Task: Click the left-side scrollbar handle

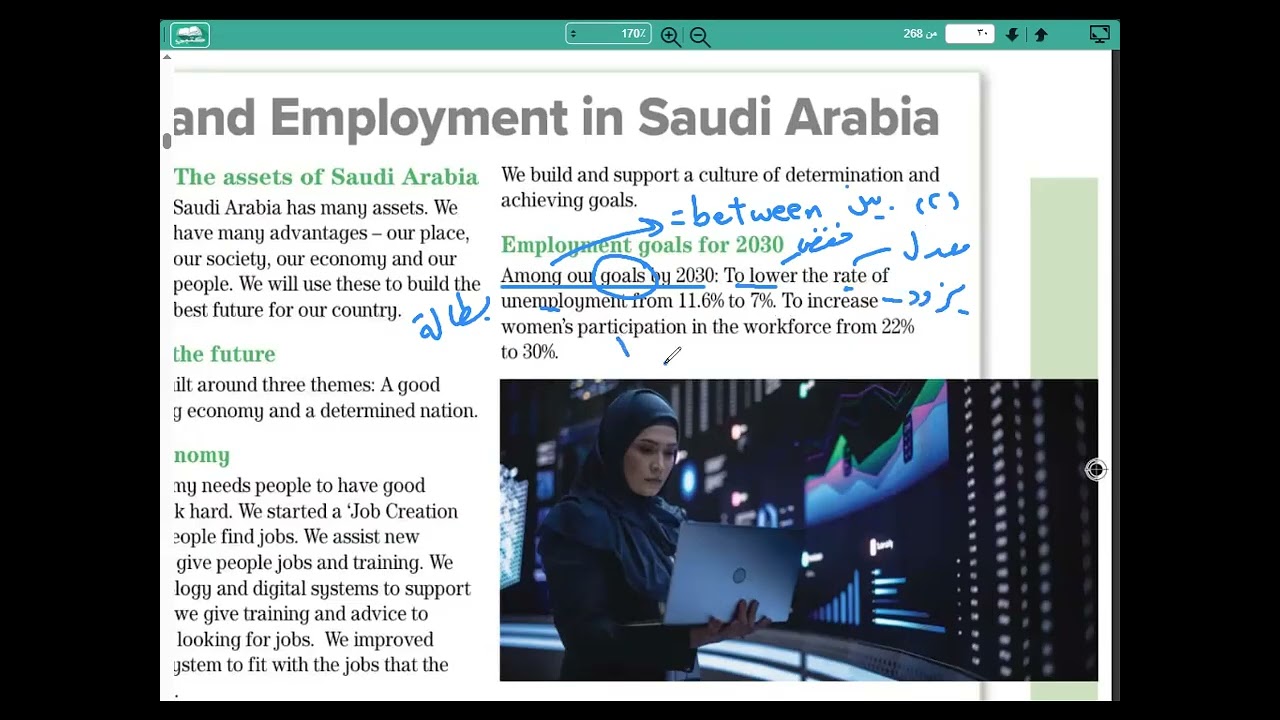Action: [x=166, y=141]
